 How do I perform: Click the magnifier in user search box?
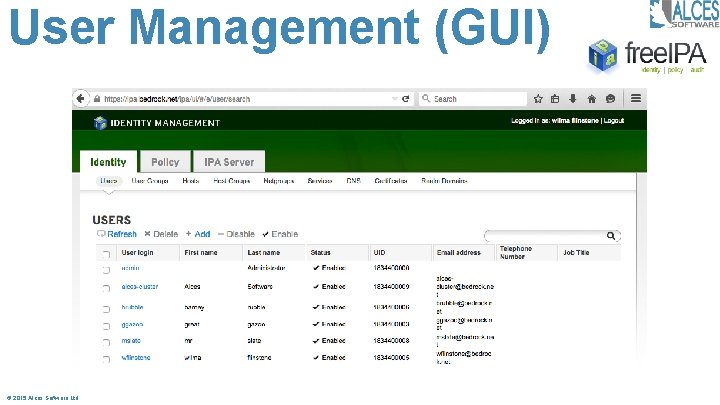coord(611,236)
